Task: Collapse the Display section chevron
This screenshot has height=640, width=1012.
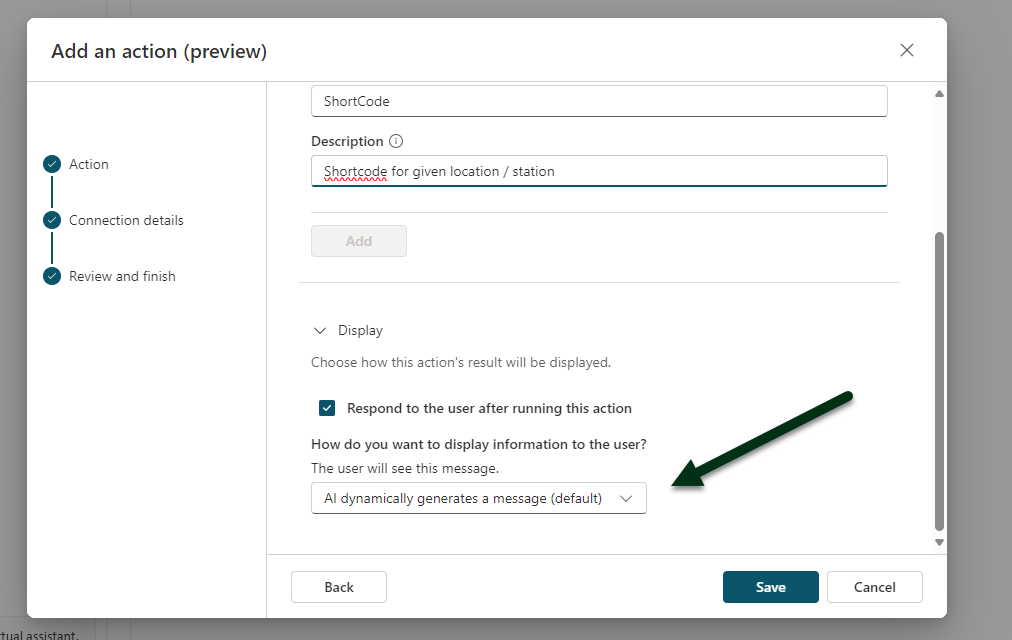Action: pos(320,330)
